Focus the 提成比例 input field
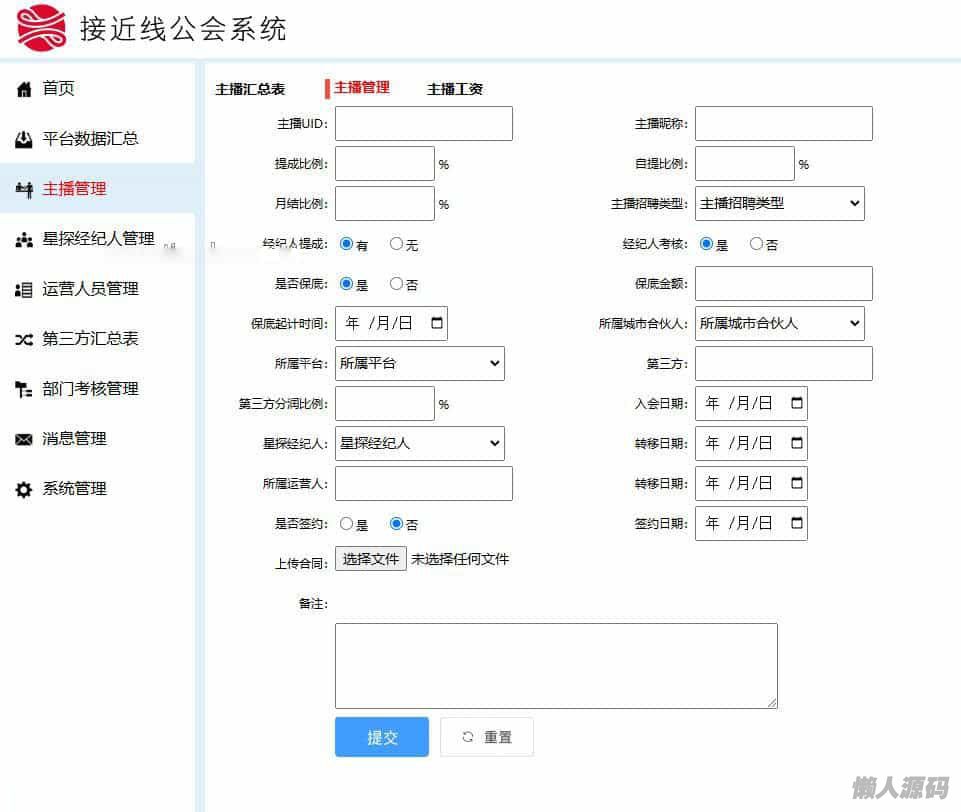This screenshot has width=961, height=812. 385,164
